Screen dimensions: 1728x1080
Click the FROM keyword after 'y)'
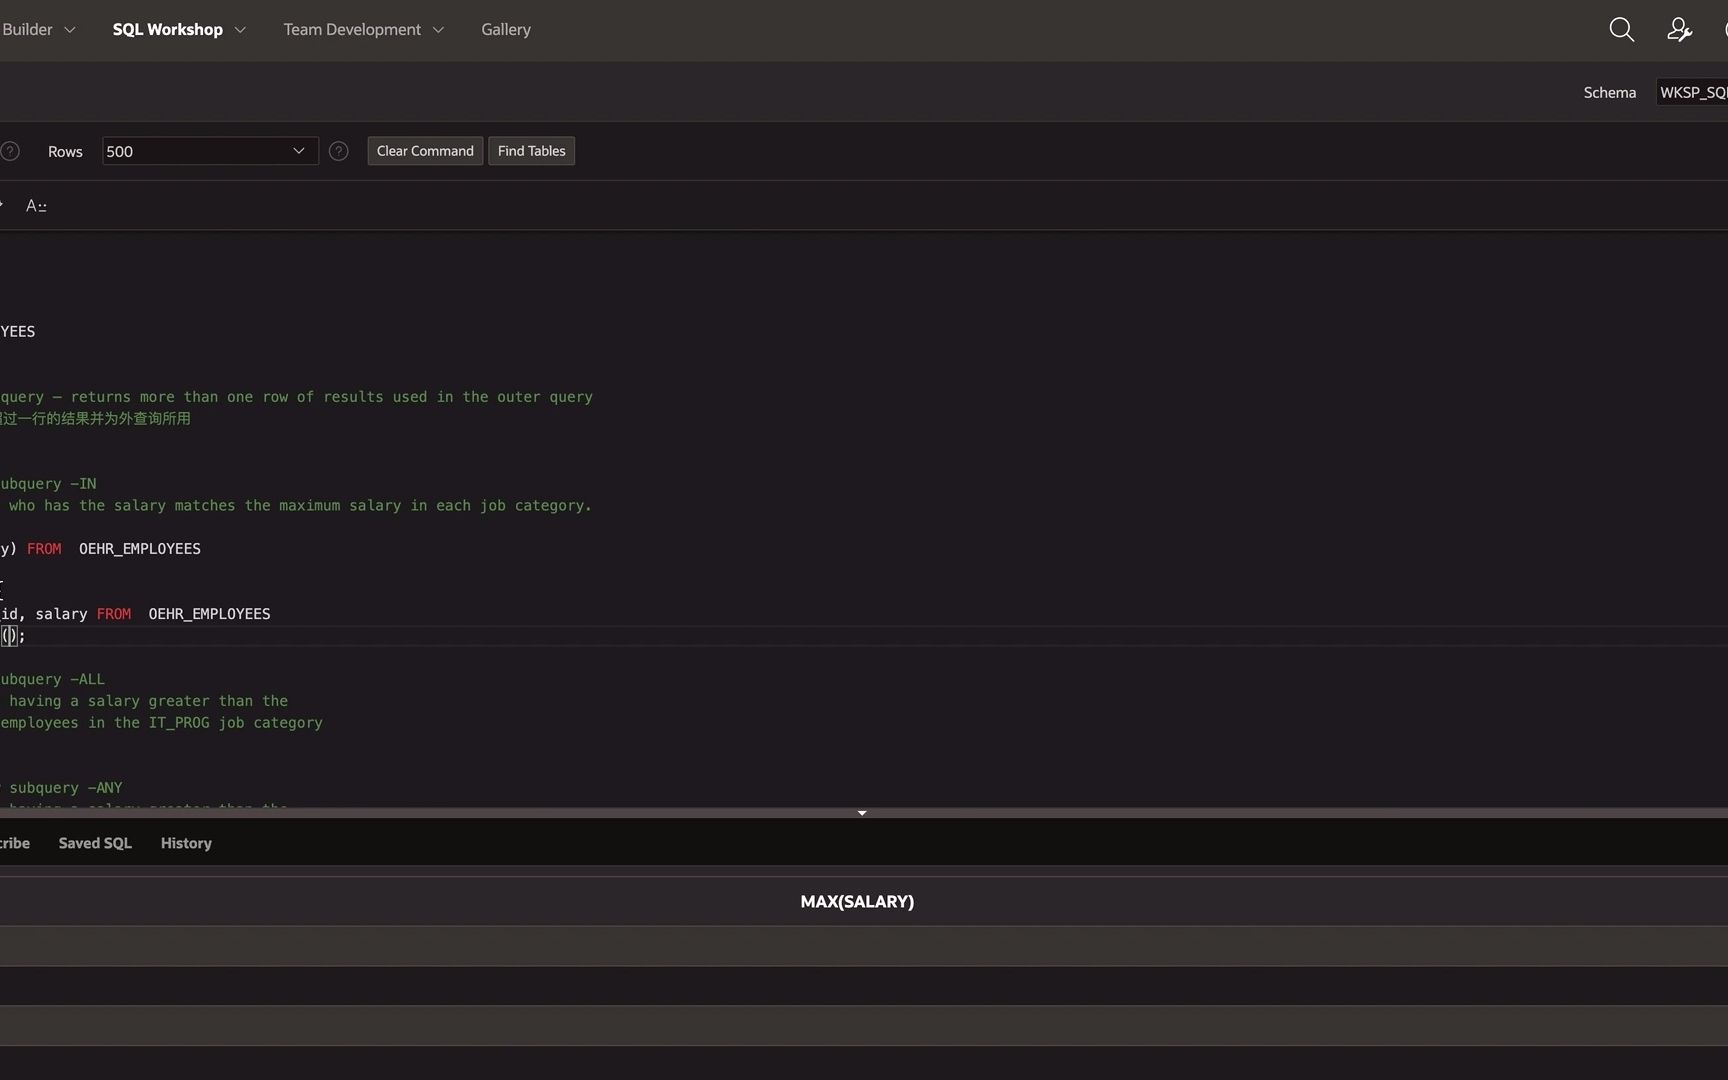(x=44, y=549)
